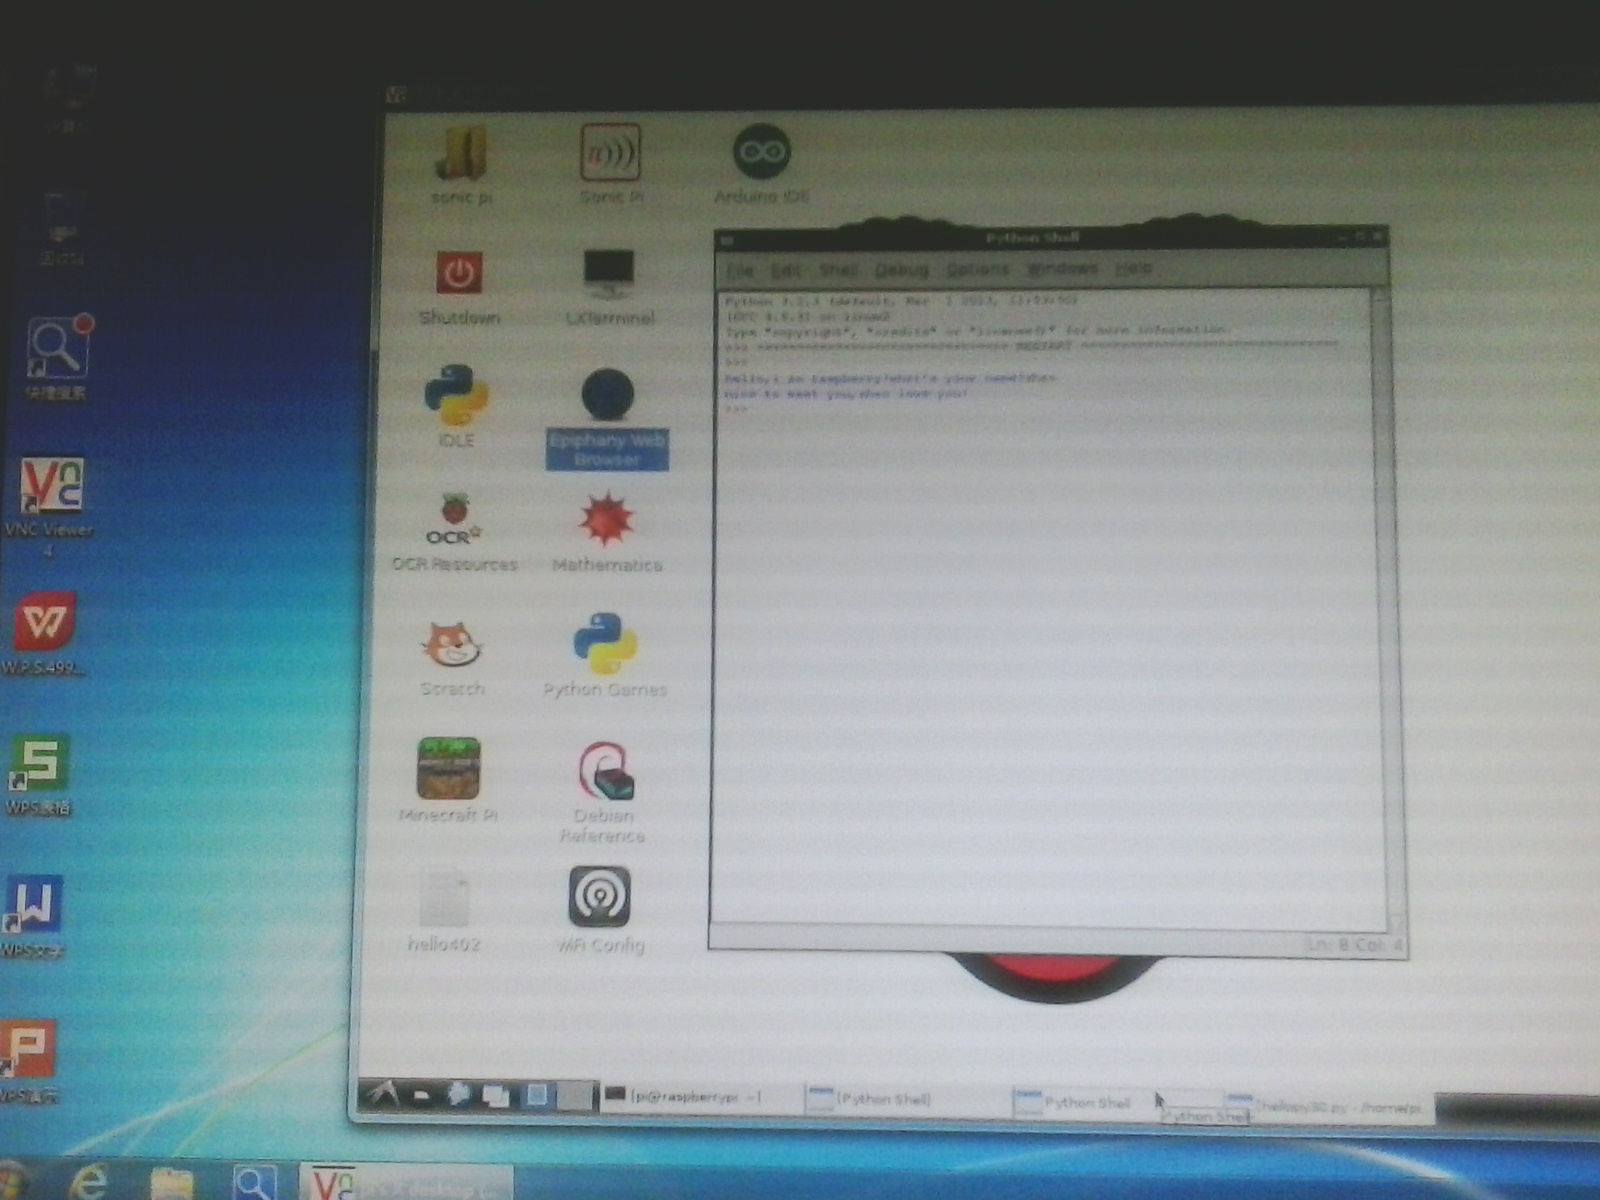Open the WiFi Config icon
The image size is (1600, 1200).
600,896
